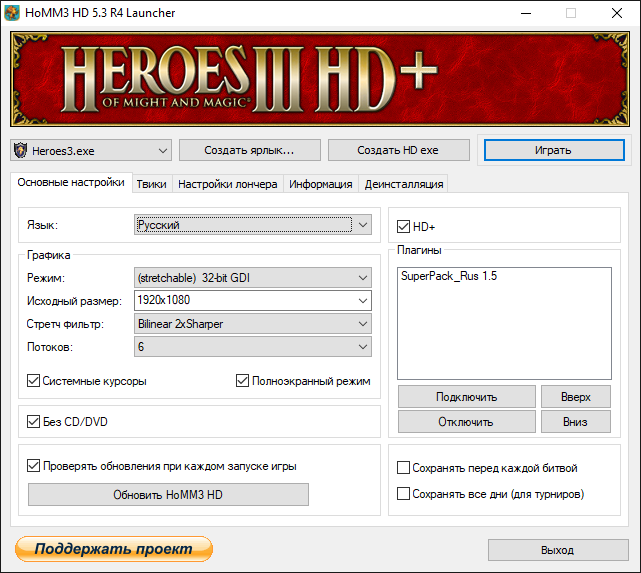Viewport: 641px width, 573px height.
Task: Uncheck Полноэкранный режим option
Action: click(243, 381)
